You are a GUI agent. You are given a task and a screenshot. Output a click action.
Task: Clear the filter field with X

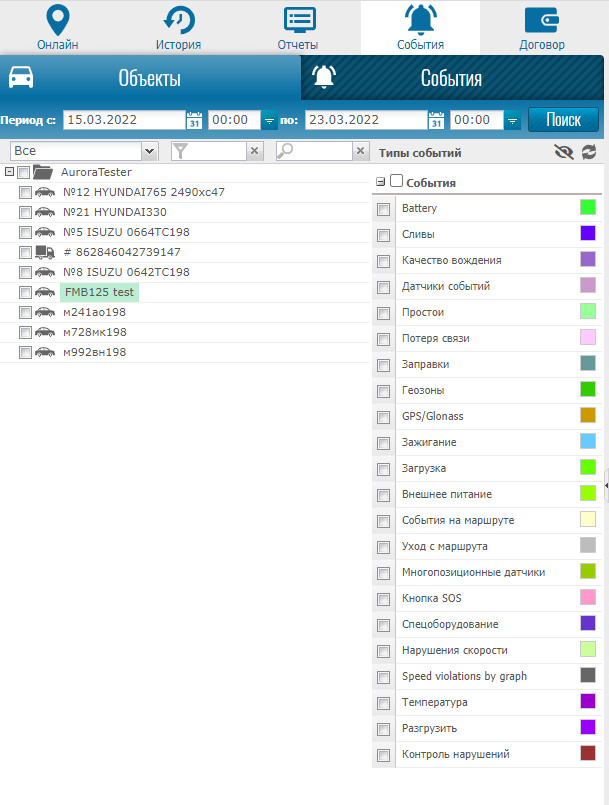[254, 151]
